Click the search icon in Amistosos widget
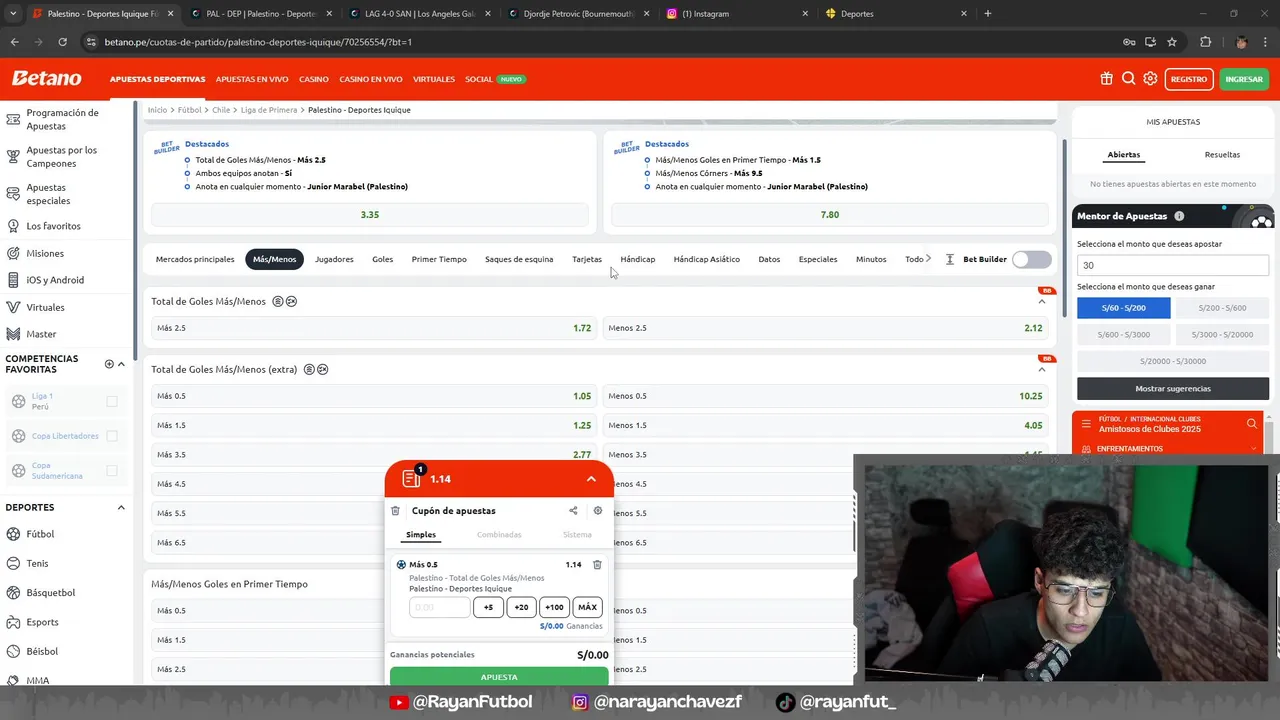The width and height of the screenshot is (1280, 720). click(1252, 424)
